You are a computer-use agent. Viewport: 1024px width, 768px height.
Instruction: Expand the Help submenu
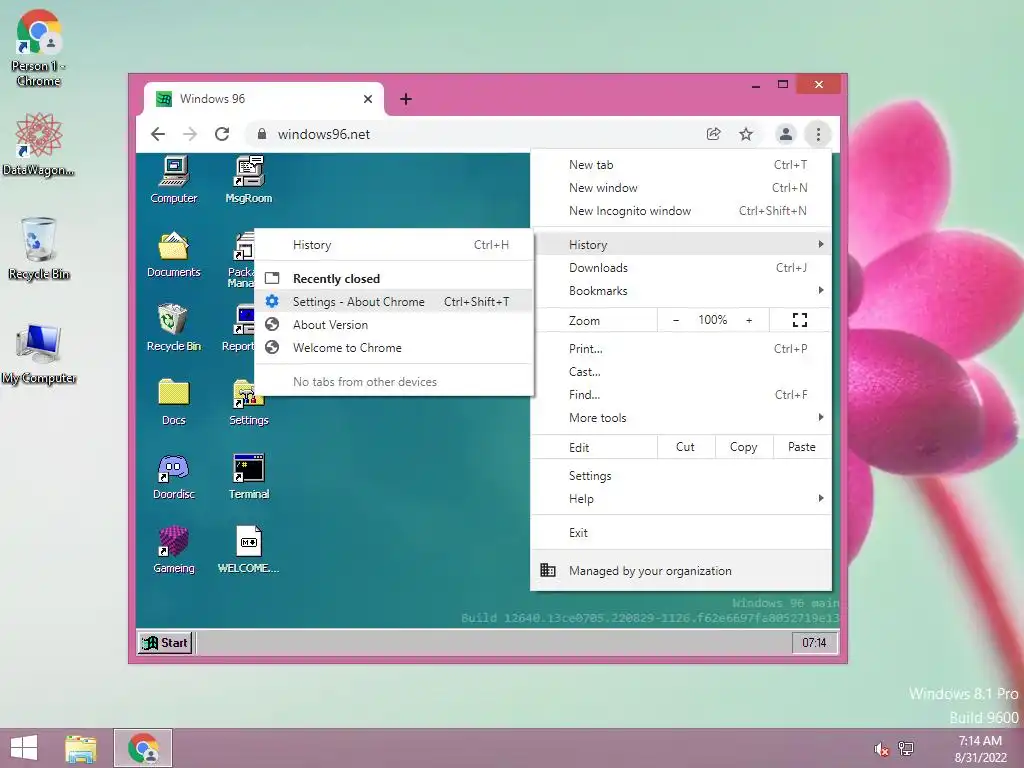coord(681,498)
